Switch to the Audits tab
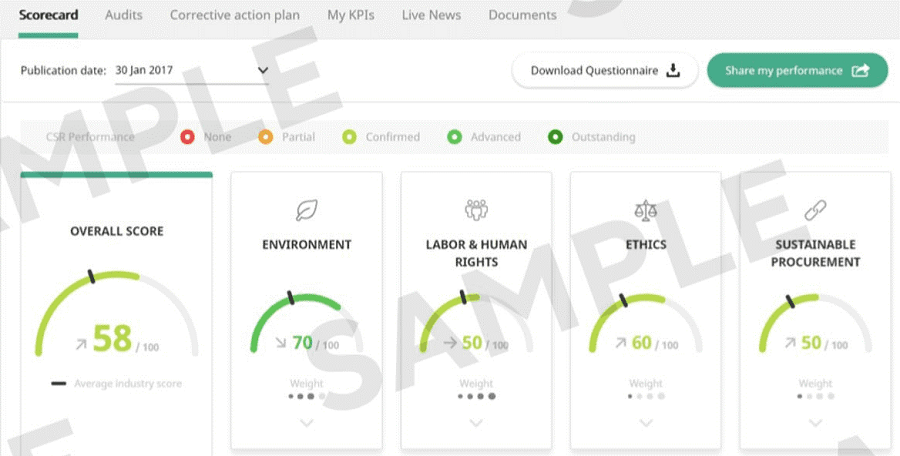The image size is (900, 456). [x=124, y=15]
